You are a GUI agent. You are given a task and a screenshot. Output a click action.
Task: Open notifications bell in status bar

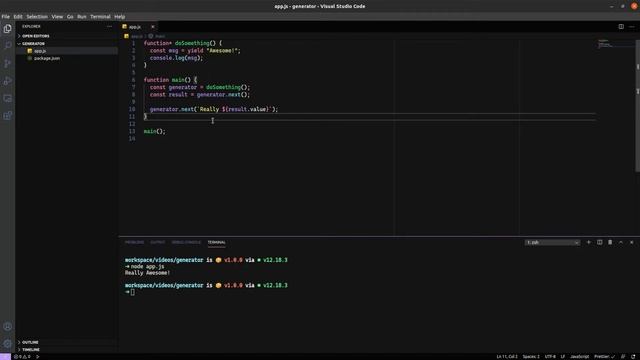[633, 357]
